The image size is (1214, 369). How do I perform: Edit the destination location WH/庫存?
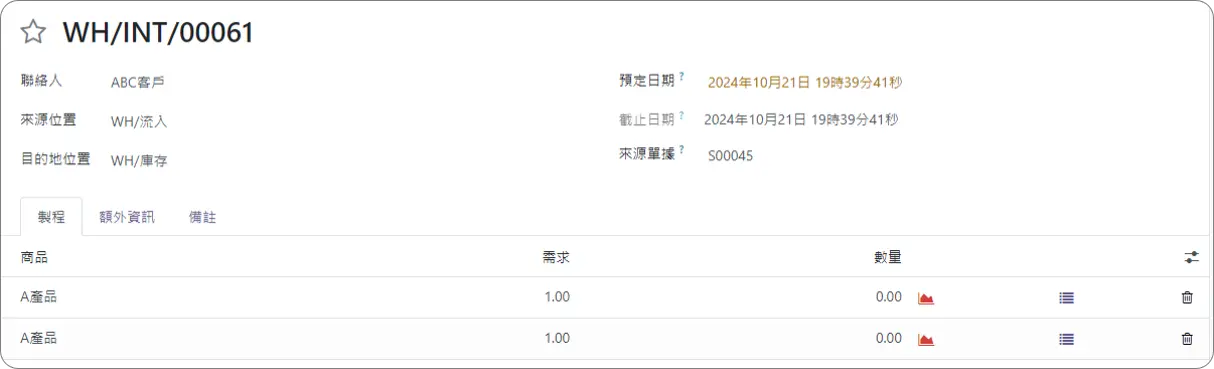[139, 160]
